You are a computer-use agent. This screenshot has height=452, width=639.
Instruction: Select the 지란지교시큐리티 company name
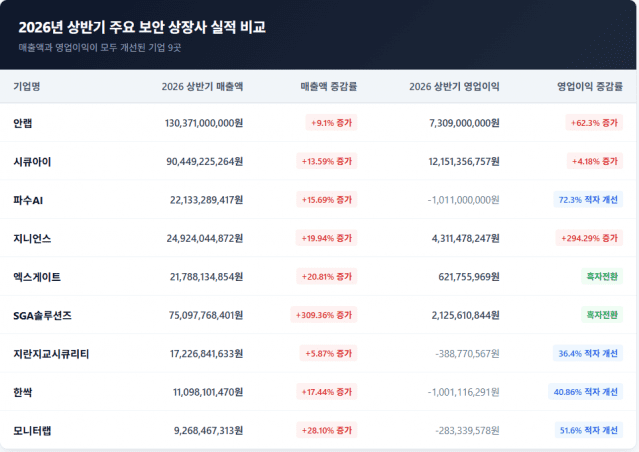[x=51, y=354]
